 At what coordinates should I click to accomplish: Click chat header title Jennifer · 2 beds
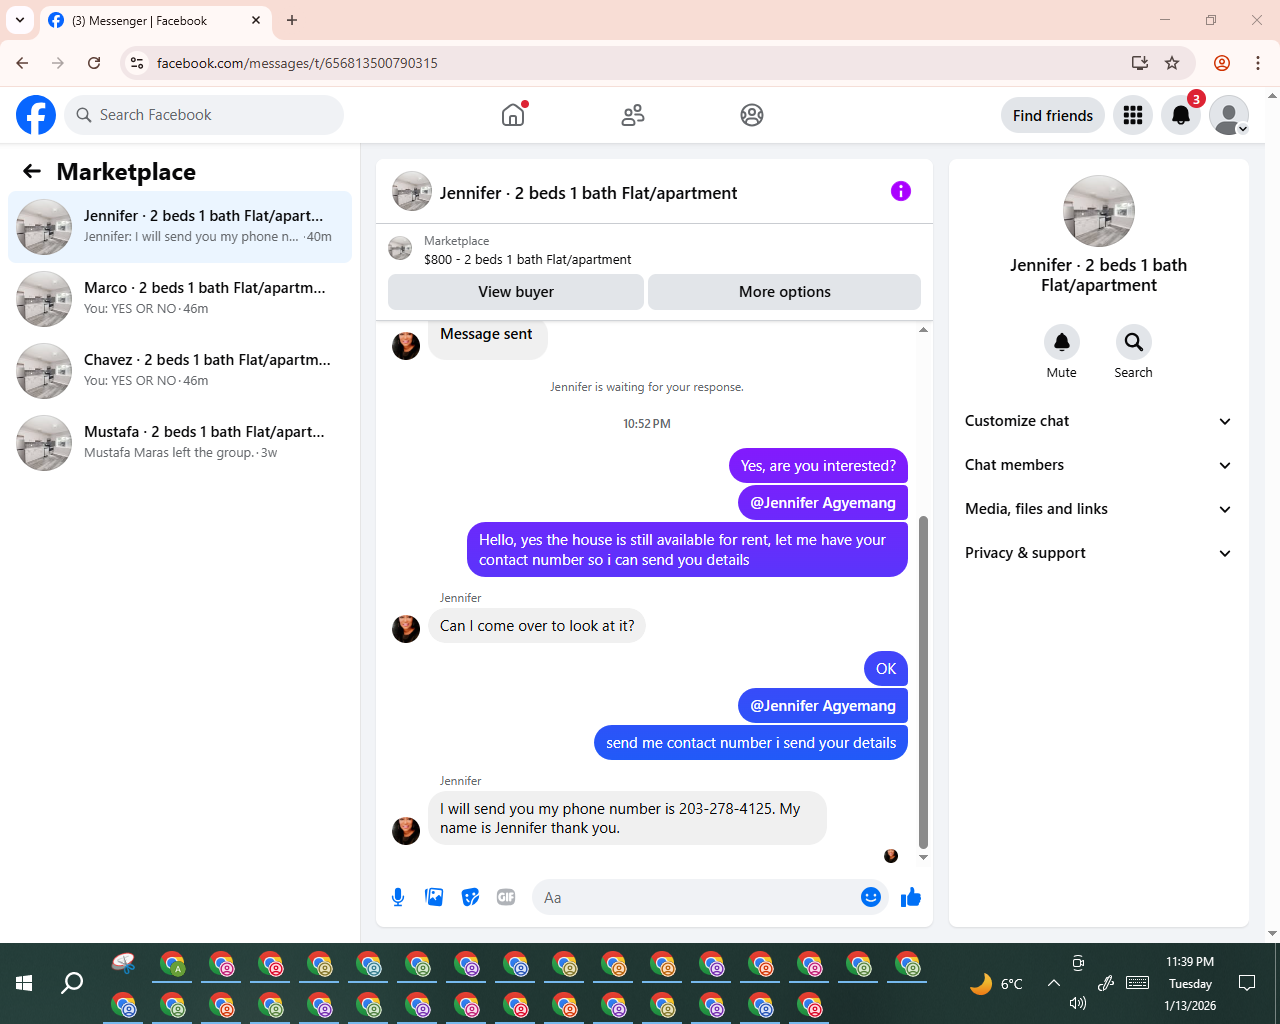click(x=588, y=193)
